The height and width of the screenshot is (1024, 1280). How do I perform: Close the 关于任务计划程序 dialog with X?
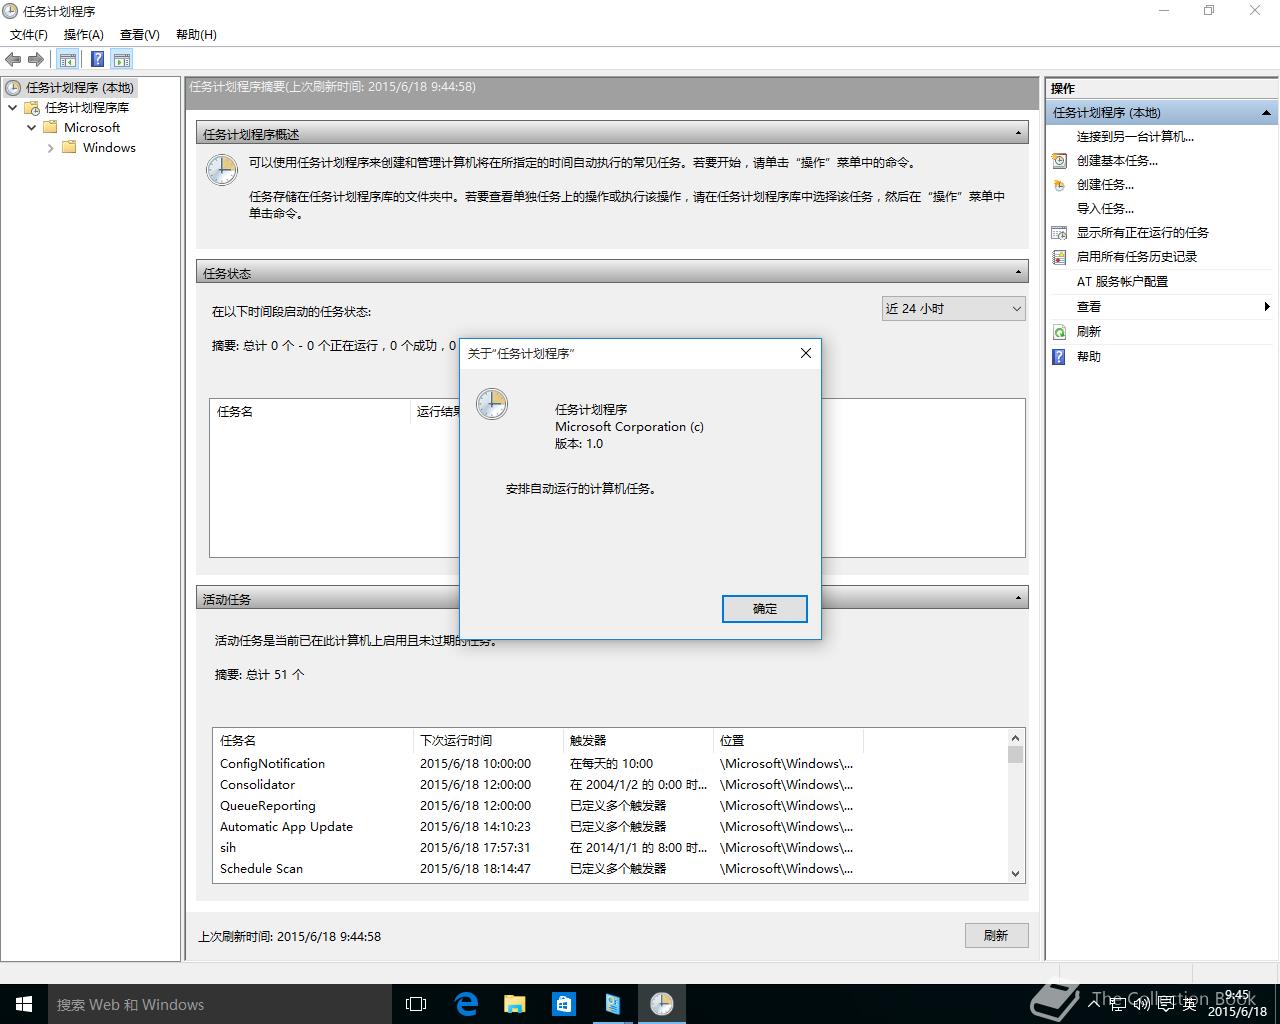click(x=806, y=353)
